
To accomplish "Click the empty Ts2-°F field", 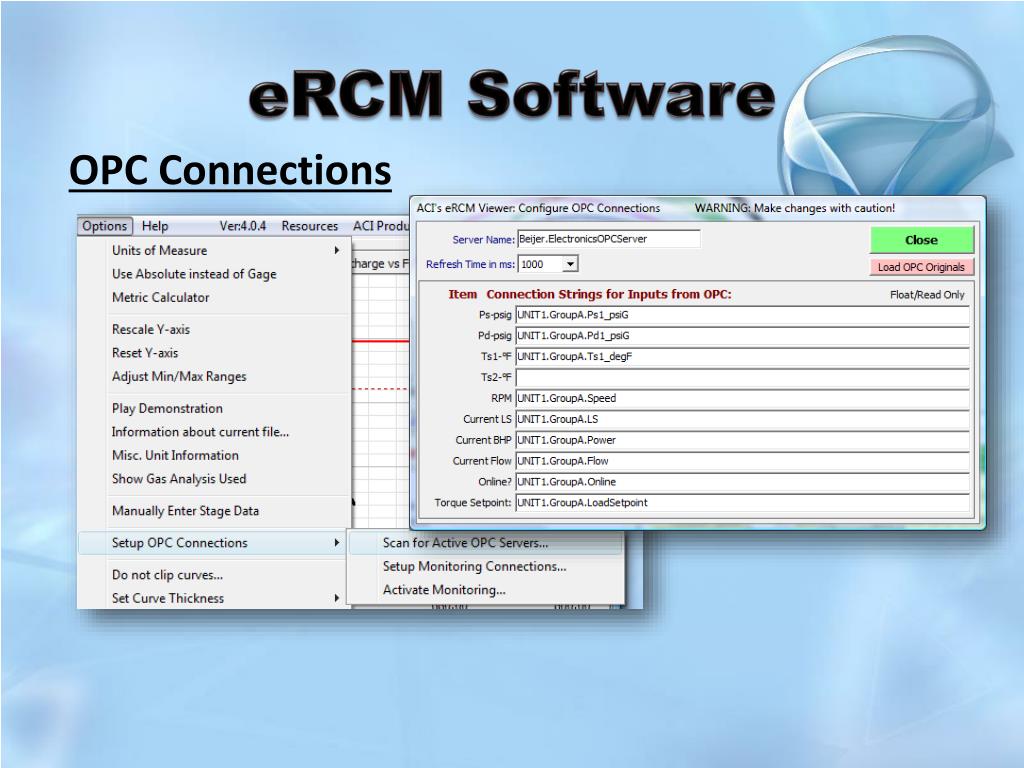I will (743, 377).
